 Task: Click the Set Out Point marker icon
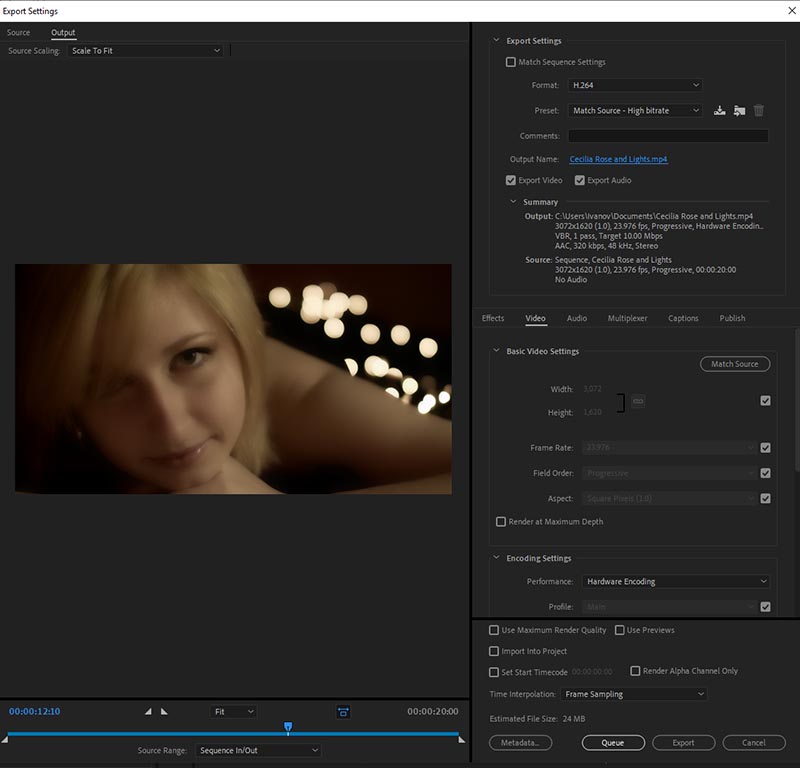coord(164,711)
